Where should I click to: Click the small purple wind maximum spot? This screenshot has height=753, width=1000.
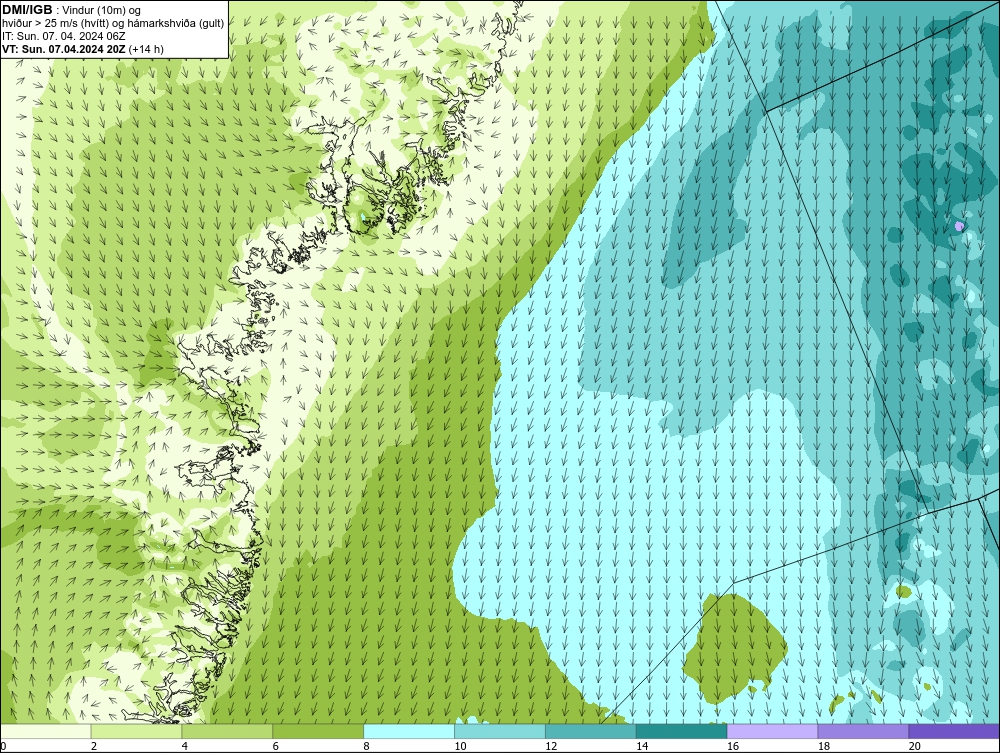959,225
